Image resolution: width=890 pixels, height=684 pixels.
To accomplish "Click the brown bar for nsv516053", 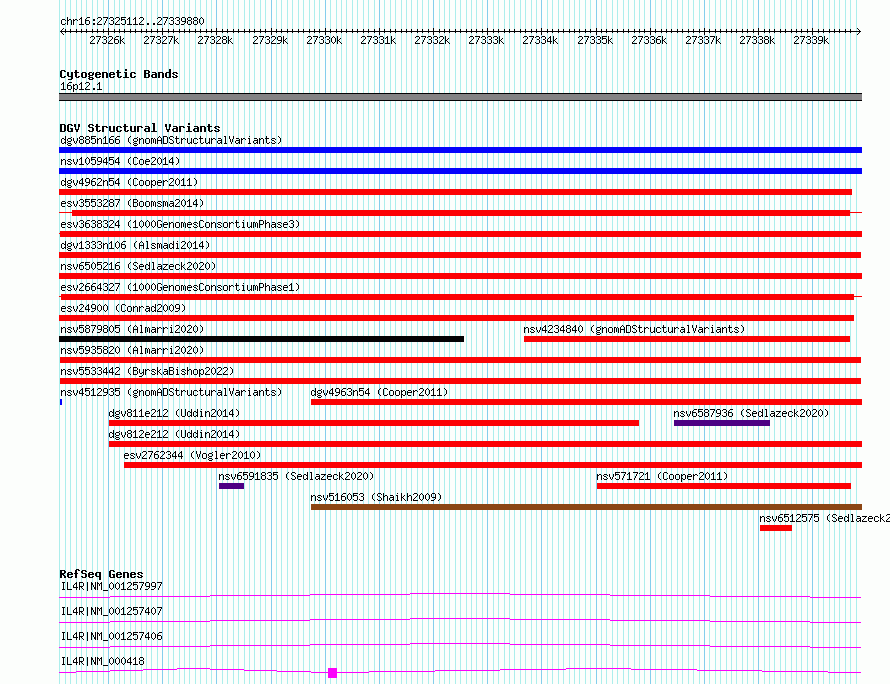I will [586, 507].
